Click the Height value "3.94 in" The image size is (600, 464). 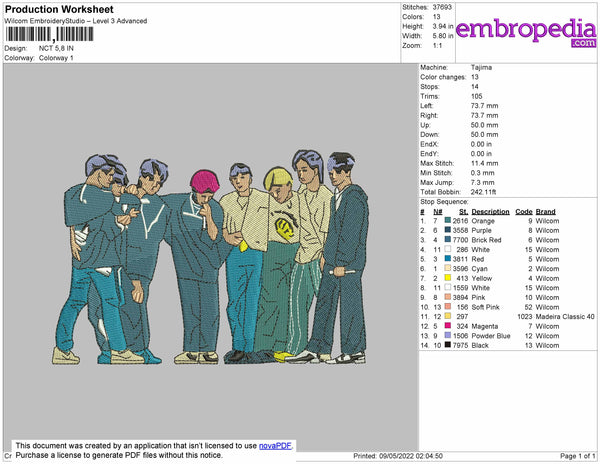(x=443, y=26)
